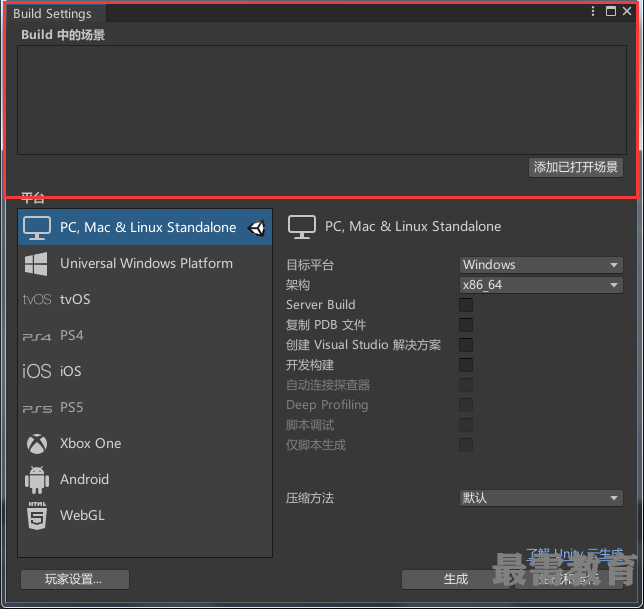Open the 压缩方法 默认 dropdown
This screenshot has height=609, width=644.
point(541,498)
